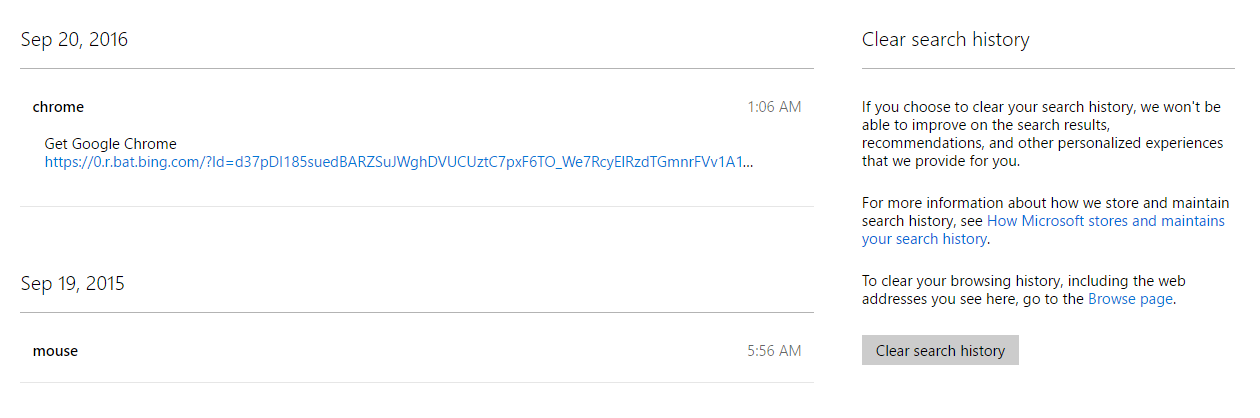
Task: Click the Clear search history panel heading
Action: tap(946, 40)
